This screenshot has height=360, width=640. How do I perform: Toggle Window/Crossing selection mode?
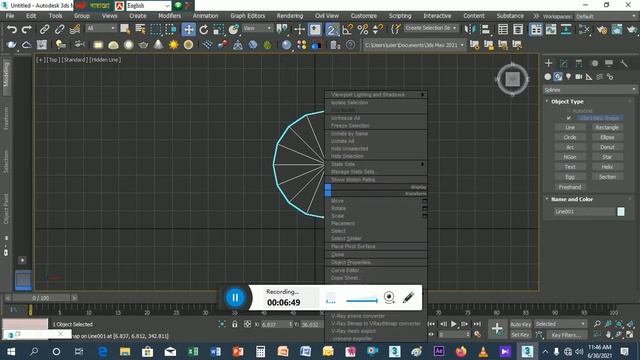click(x=171, y=29)
